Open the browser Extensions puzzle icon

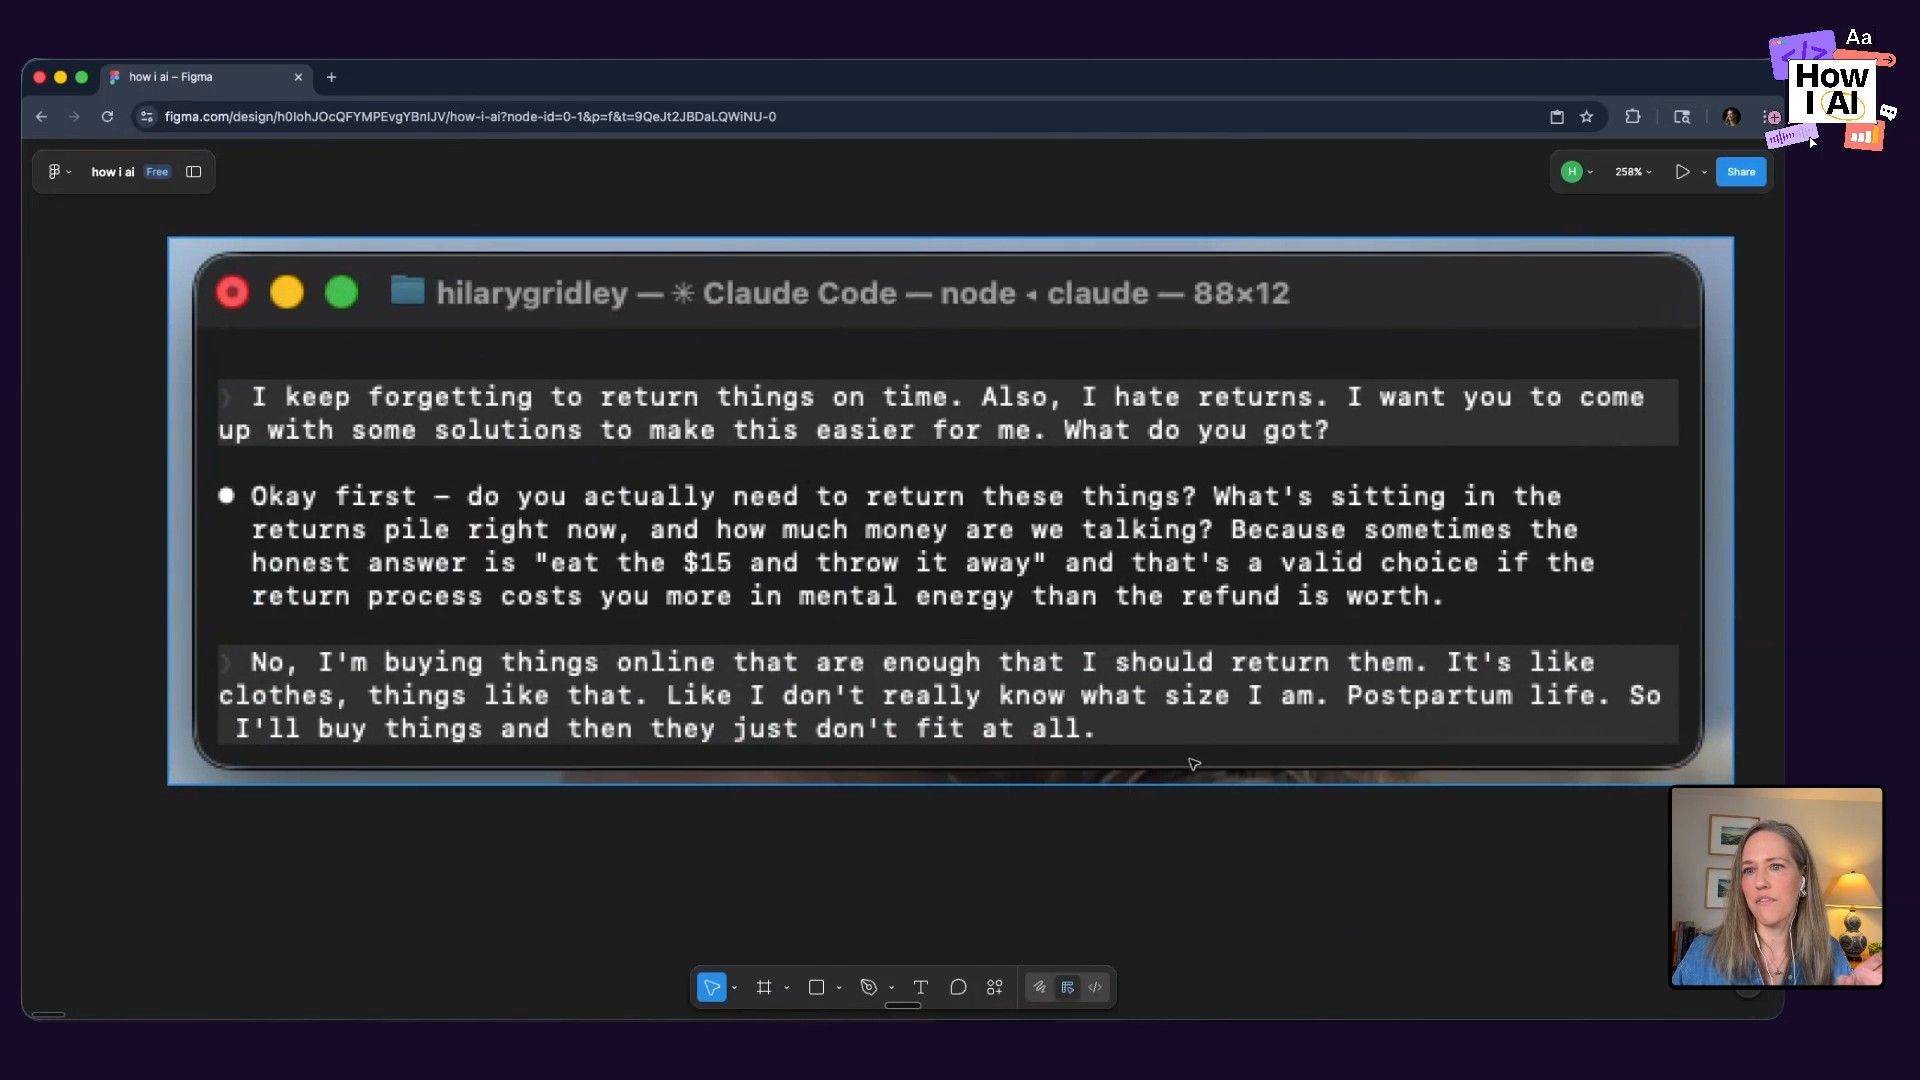(1633, 117)
